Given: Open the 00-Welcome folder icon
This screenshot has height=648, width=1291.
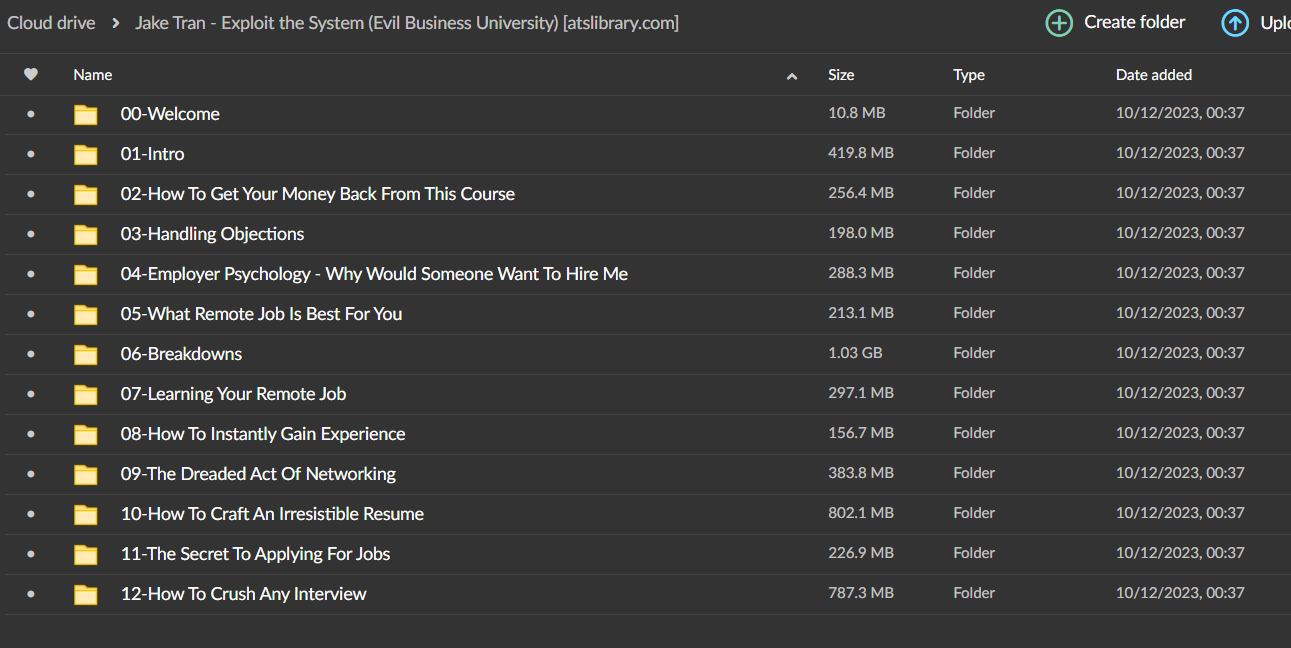Looking at the screenshot, I should coord(86,115).
